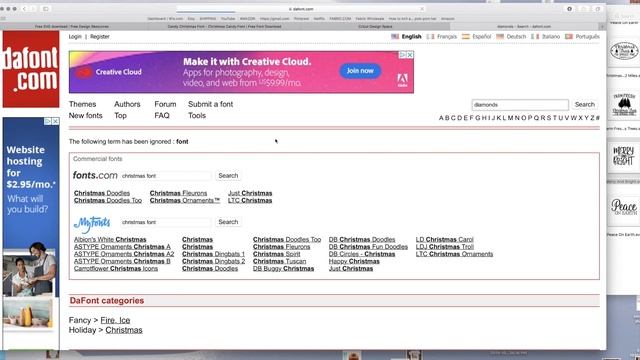Click the dafont.com red logo
Viewport: 640px width, 360px height.
[x=31, y=69]
